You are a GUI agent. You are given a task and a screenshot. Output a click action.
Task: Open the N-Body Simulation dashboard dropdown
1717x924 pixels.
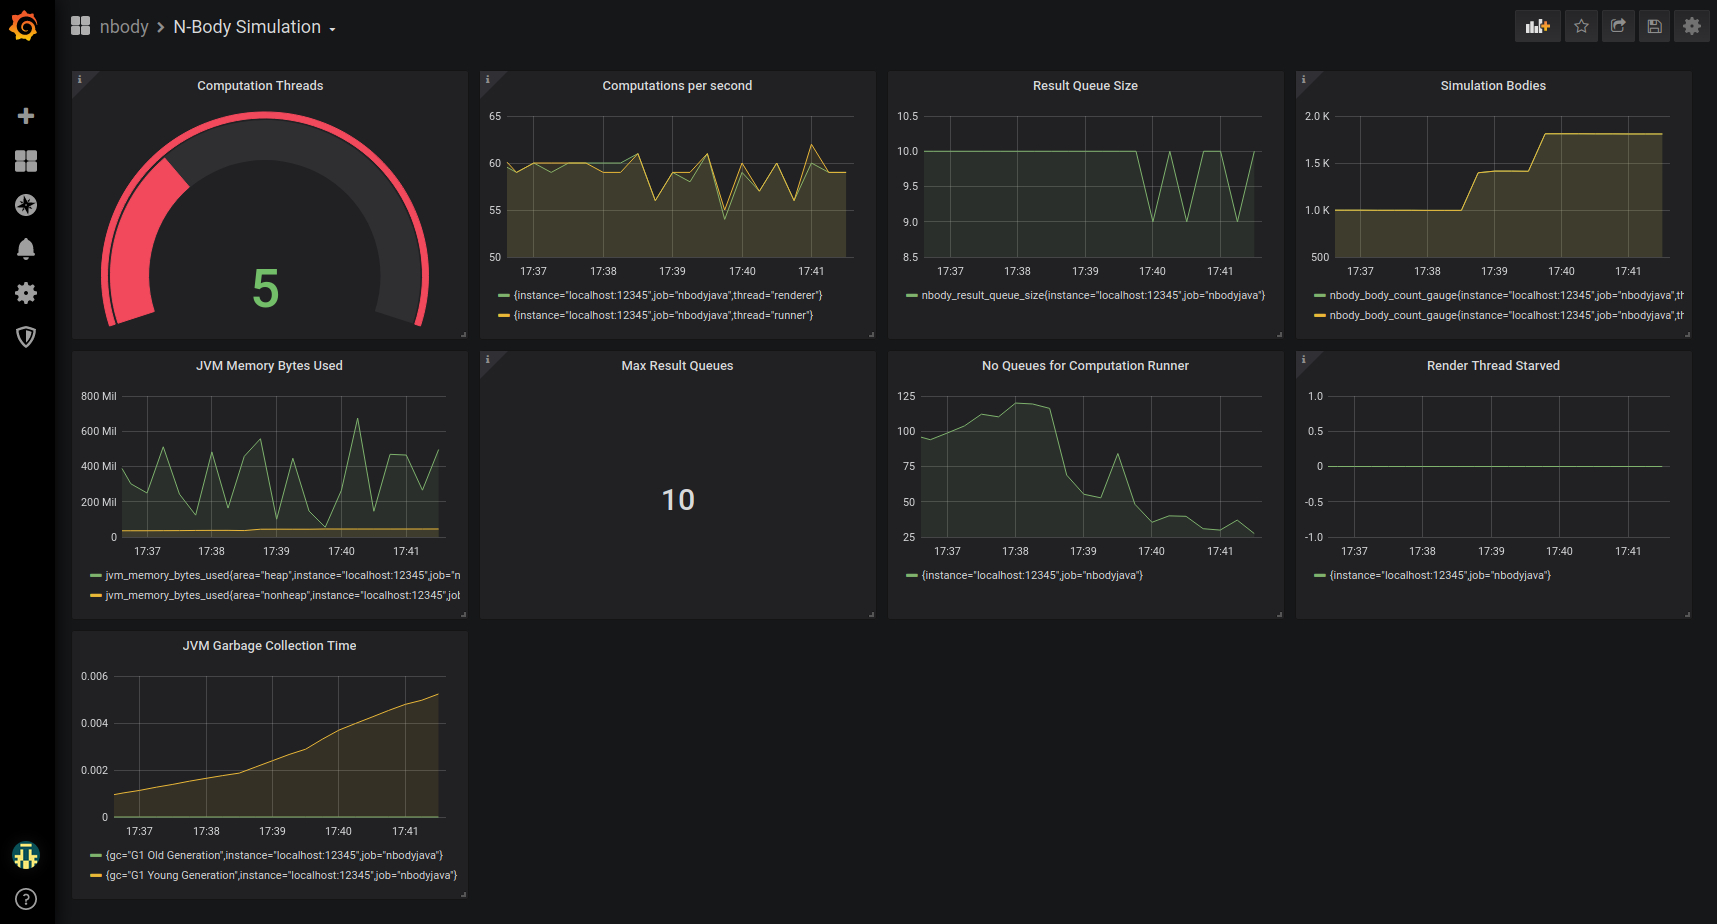point(254,27)
